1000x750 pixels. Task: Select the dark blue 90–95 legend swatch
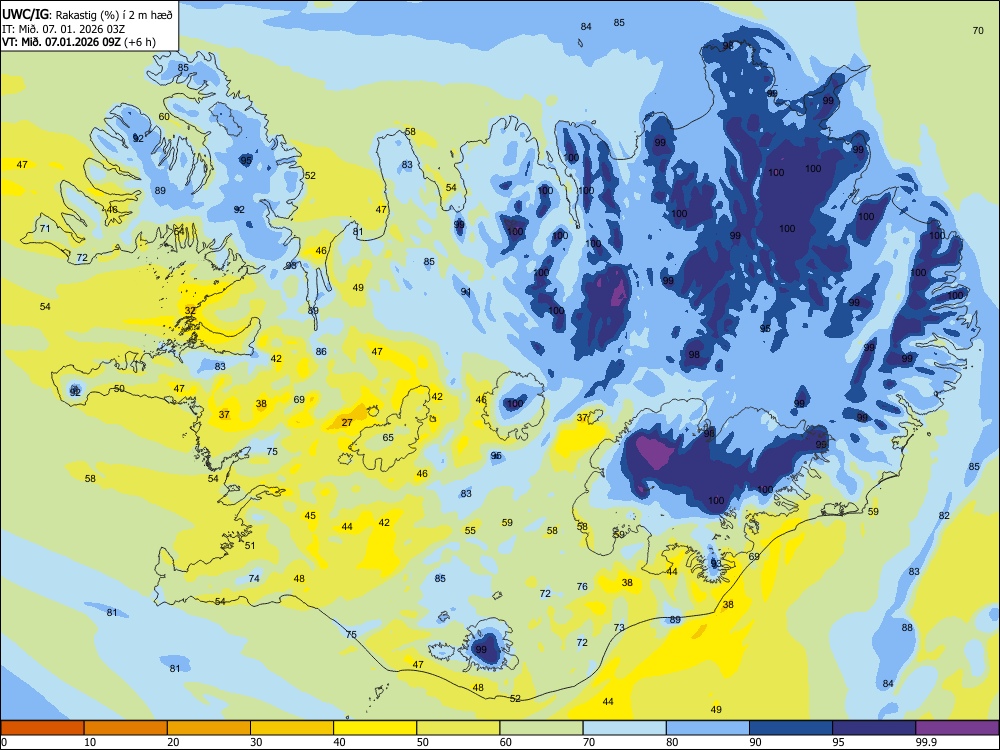click(x=791, y=728)
